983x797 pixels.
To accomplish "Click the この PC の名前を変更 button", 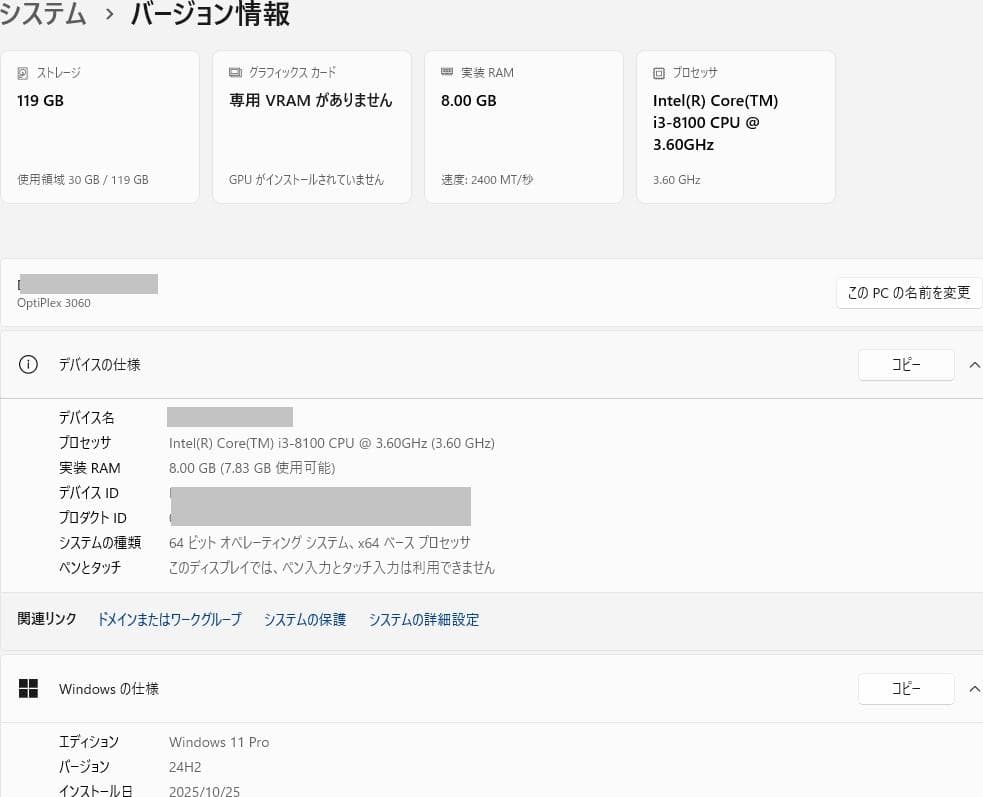I will point(908,292).
